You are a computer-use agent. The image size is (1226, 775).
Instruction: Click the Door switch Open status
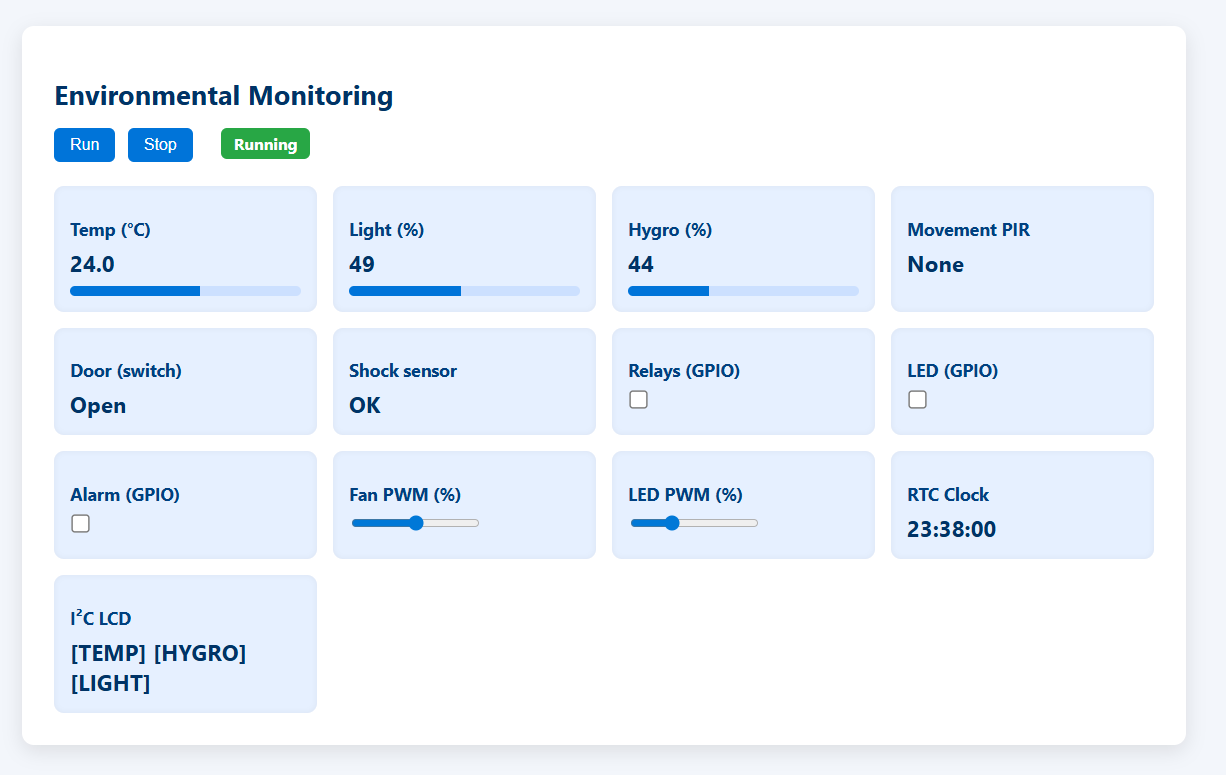[98, 406]
